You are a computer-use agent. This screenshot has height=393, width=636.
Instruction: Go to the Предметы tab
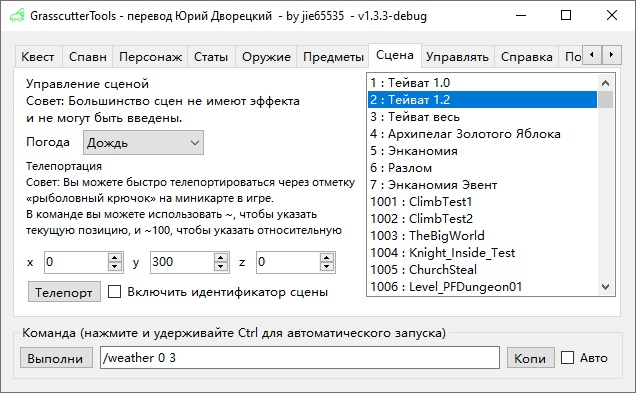click(x=333, y=56)
